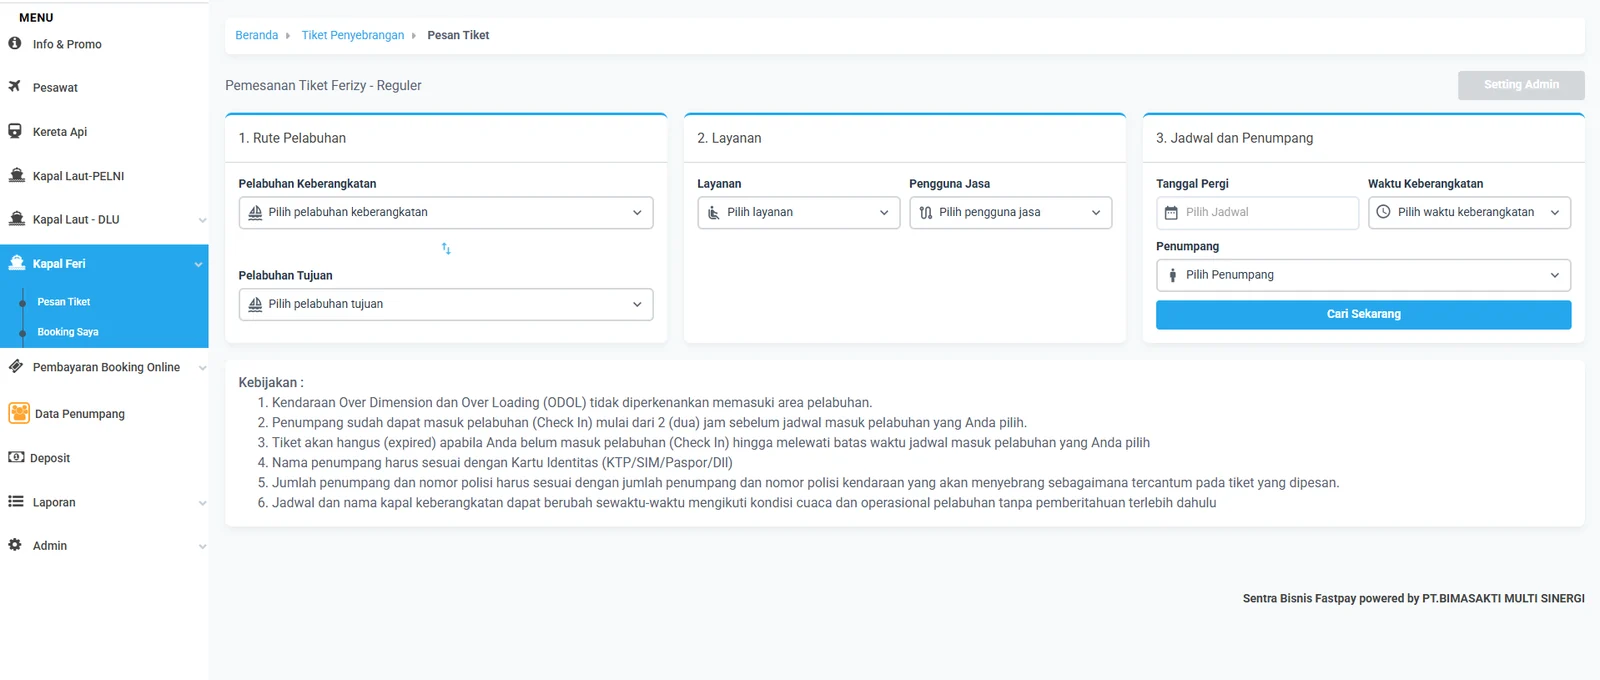Click the Setting Admin button
The width and height of the screenshot is (1600, 680).
click(1521, 85)
